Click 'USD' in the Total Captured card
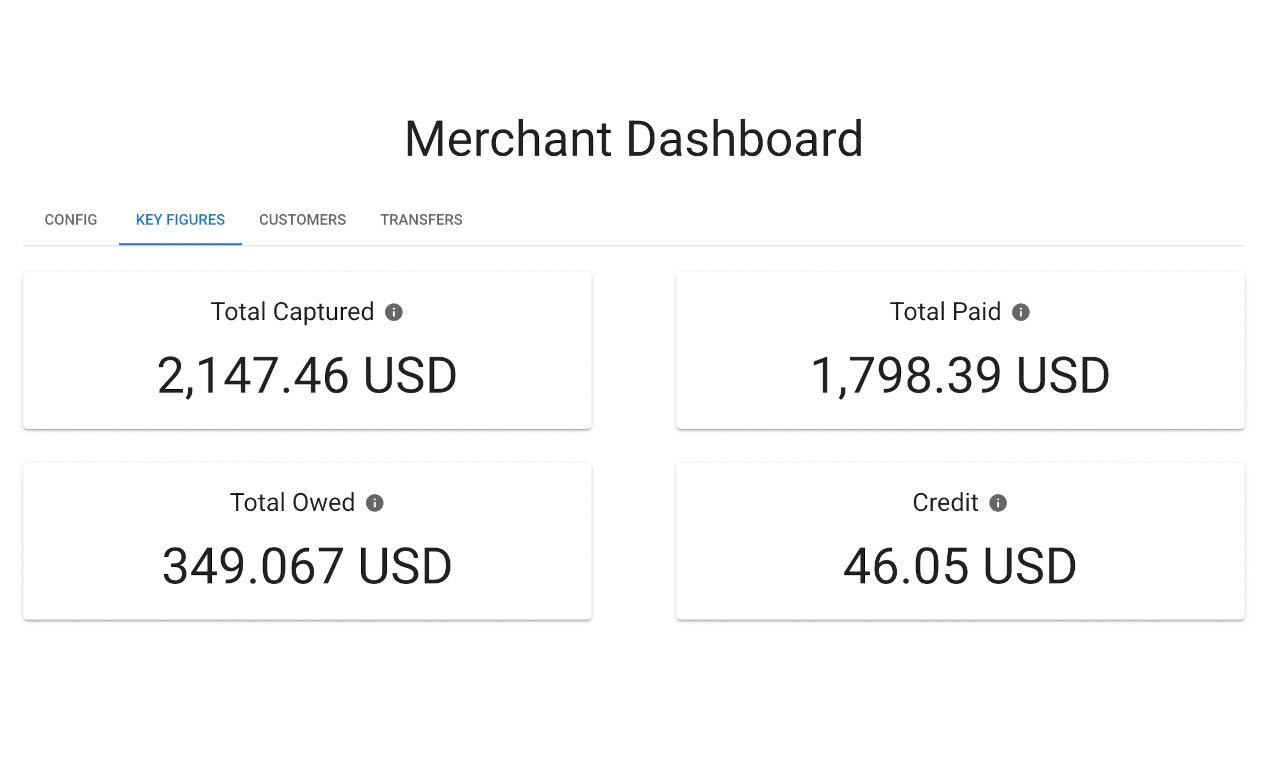Image resolution: width=1270 pixels, height=760 pixels. 410,377
